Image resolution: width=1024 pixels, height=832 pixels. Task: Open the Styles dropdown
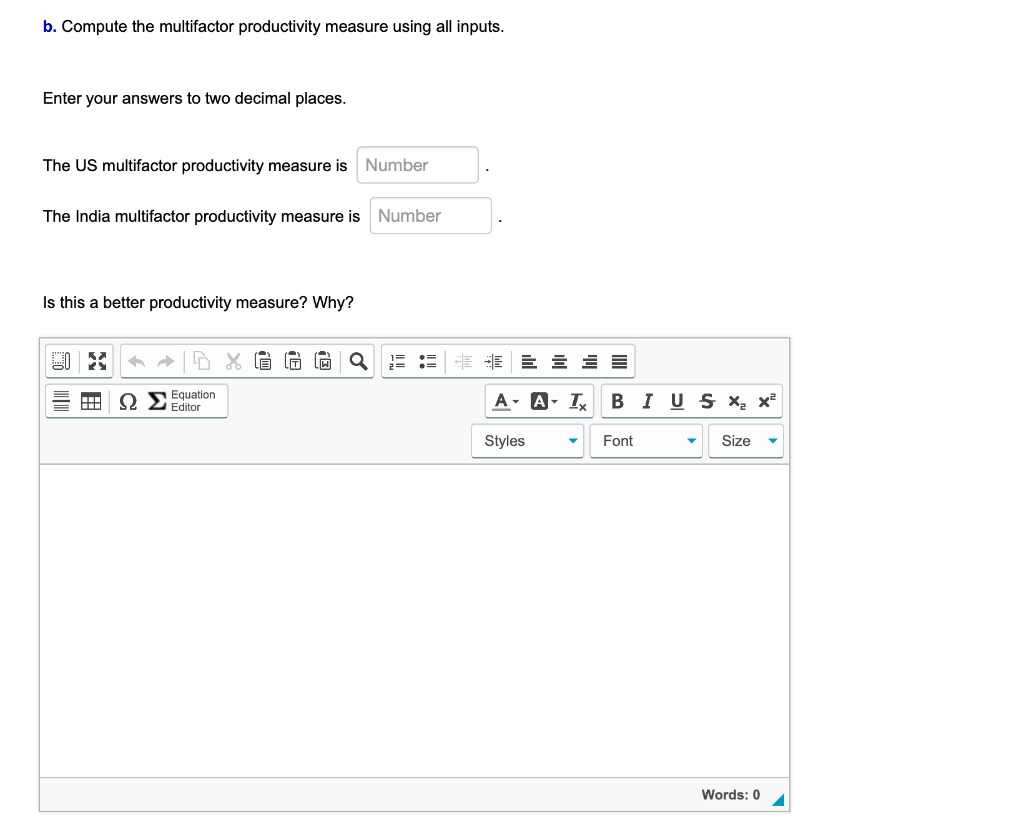[x=528, y=441]
